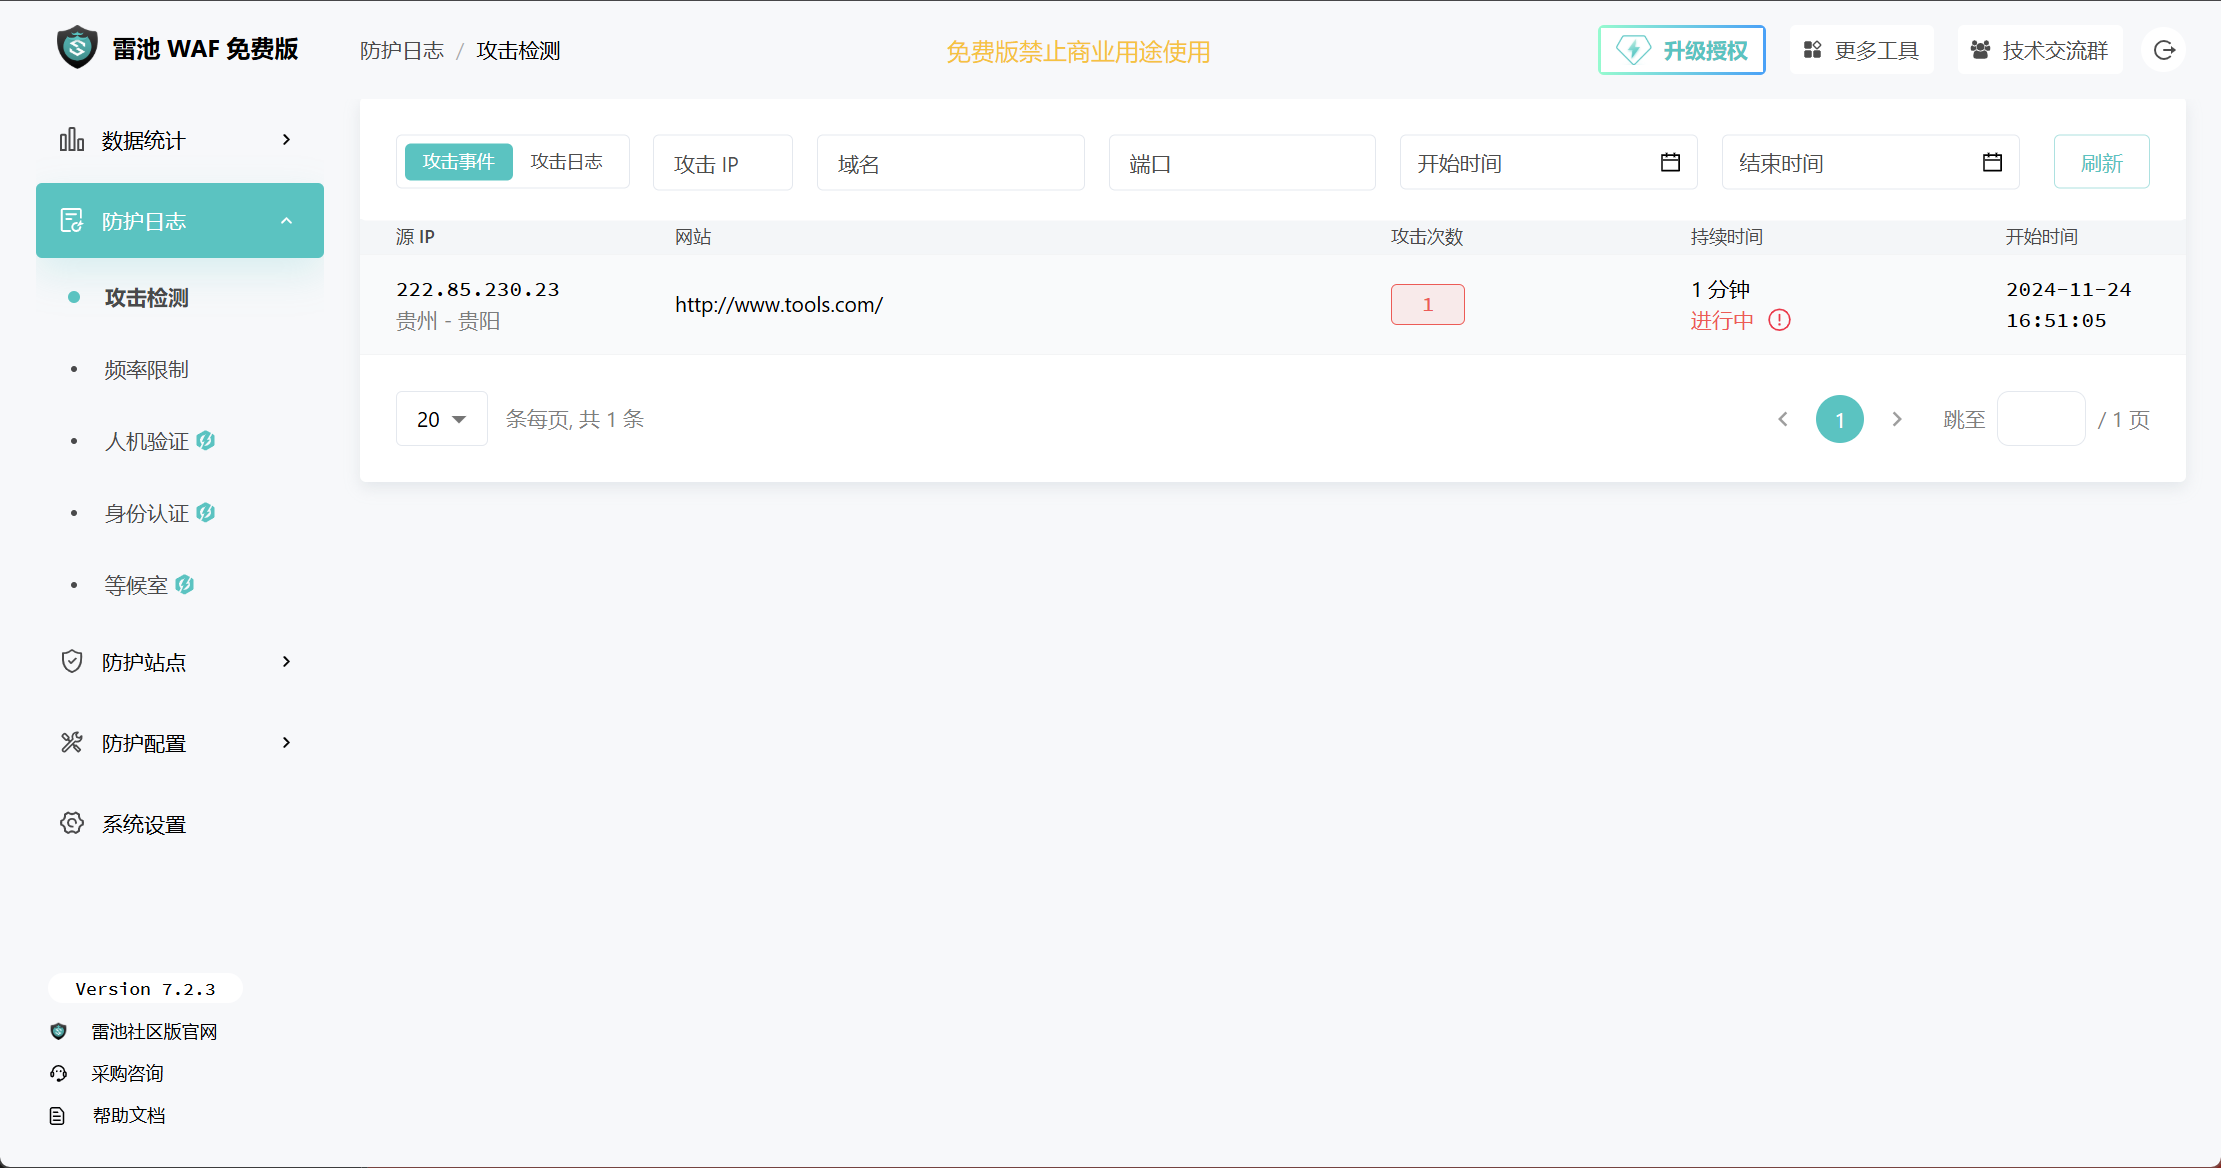Click the red warning icon beside 进行中
The height and width of the screenshot is (1168, 2221).
pos(1779,320)
